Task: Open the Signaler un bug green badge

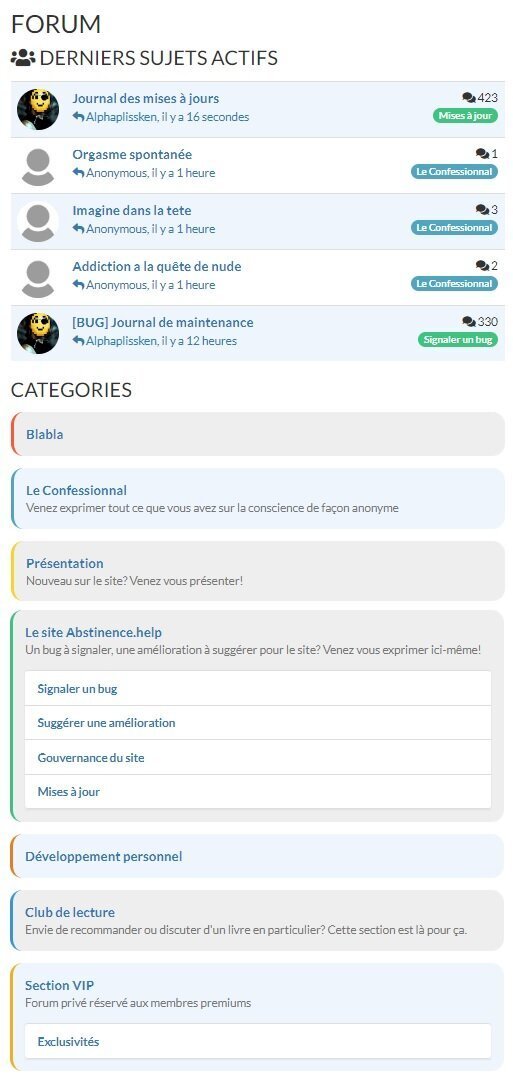Action: [458, 340]
